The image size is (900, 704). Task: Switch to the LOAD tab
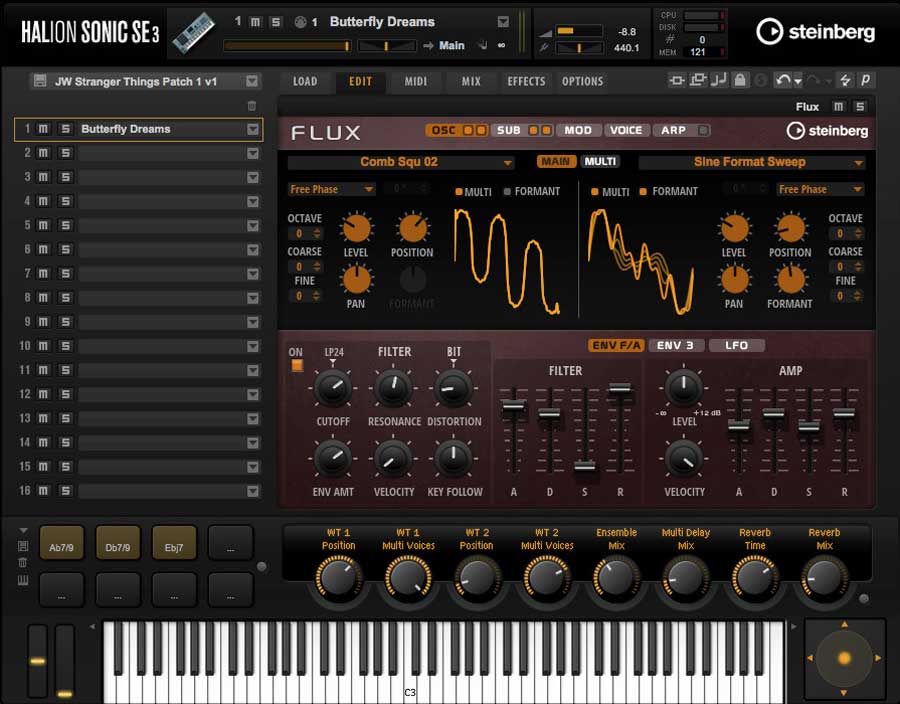pyautogui.click(x=305, y=81)
